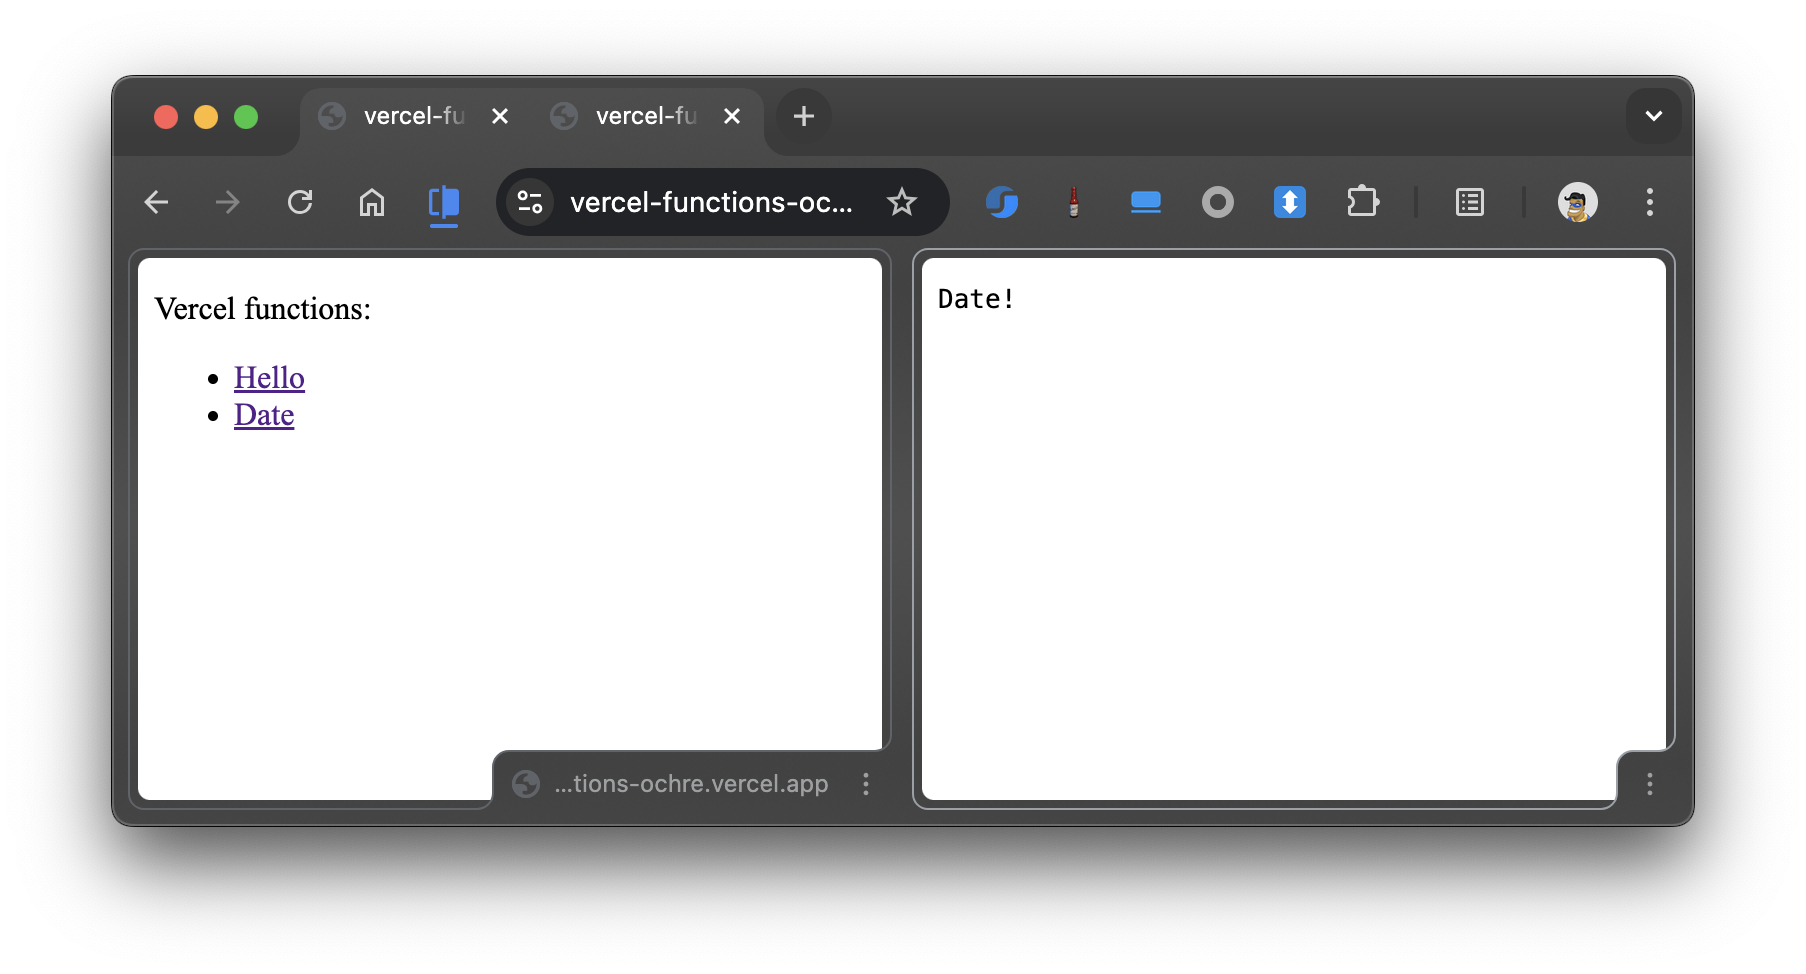The width and height of the screenshot is (1806, 974).
Task: Open the left pane's three-dot options menu
Action: [865, 784]
